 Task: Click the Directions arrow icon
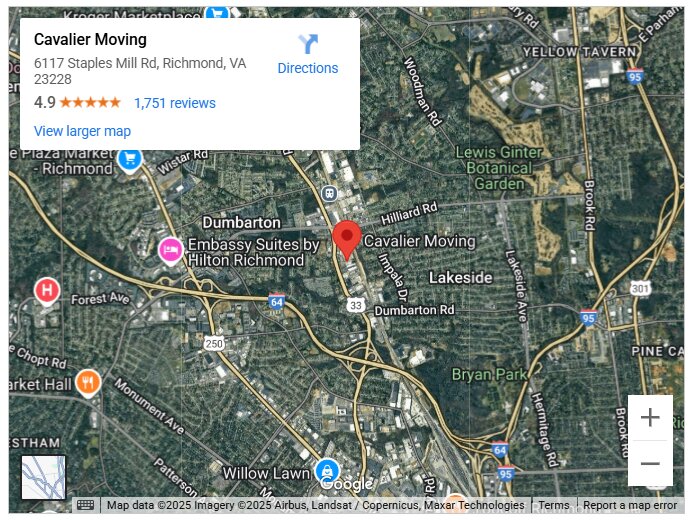(308, 44)
